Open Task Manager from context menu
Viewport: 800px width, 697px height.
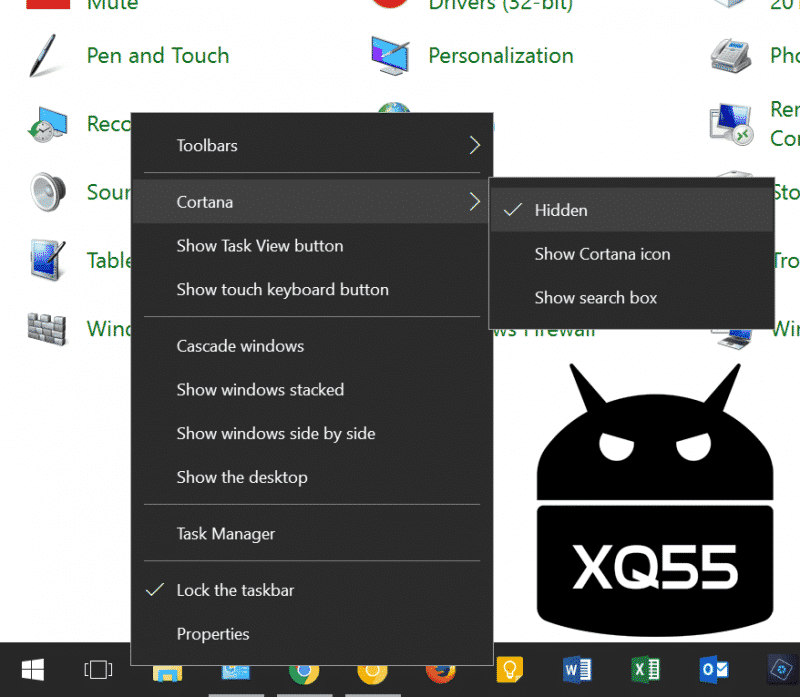tap(226, 534)
